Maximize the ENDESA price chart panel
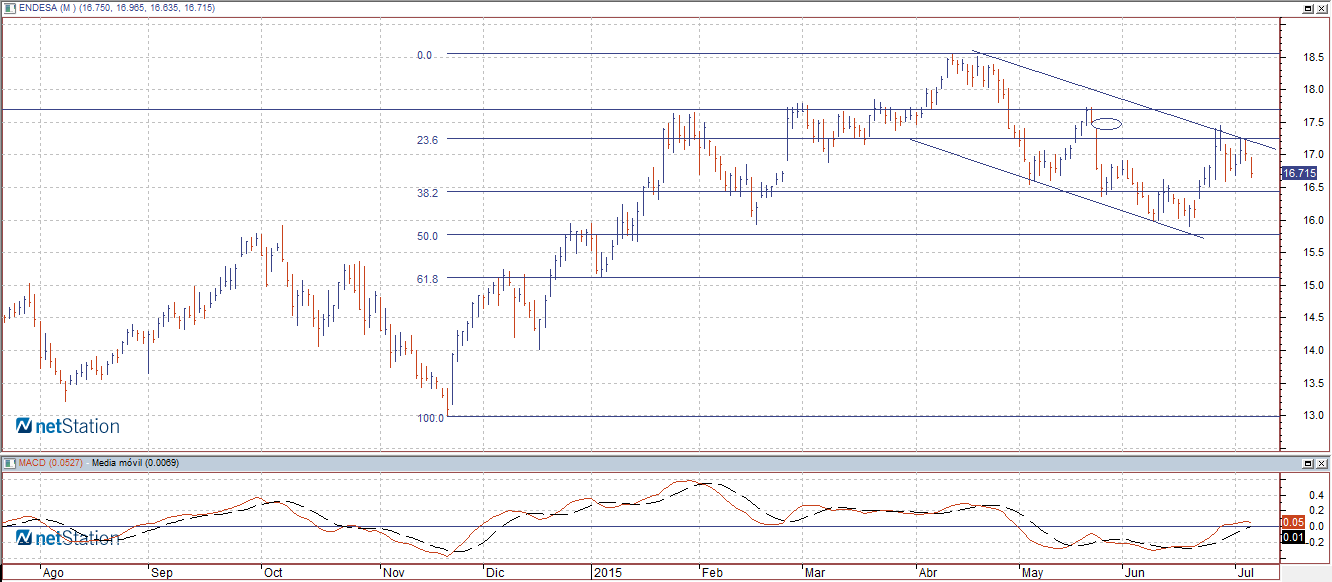Viewport: 1332px width, 582px height. pos(1309,8)
